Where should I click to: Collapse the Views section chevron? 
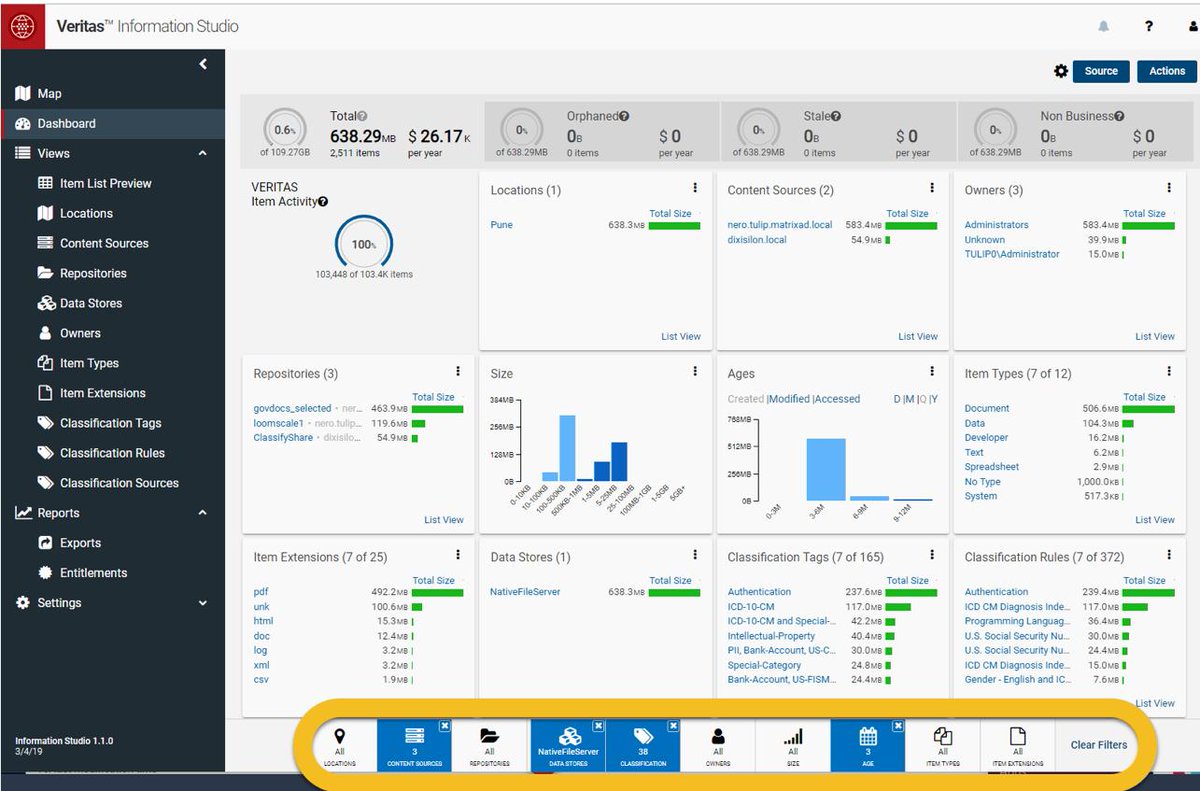coord(203,153)
